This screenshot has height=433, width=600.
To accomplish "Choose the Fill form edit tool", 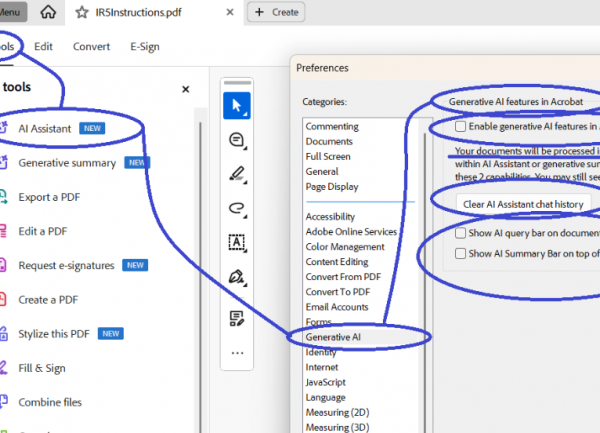I will [x=237, y=318].
